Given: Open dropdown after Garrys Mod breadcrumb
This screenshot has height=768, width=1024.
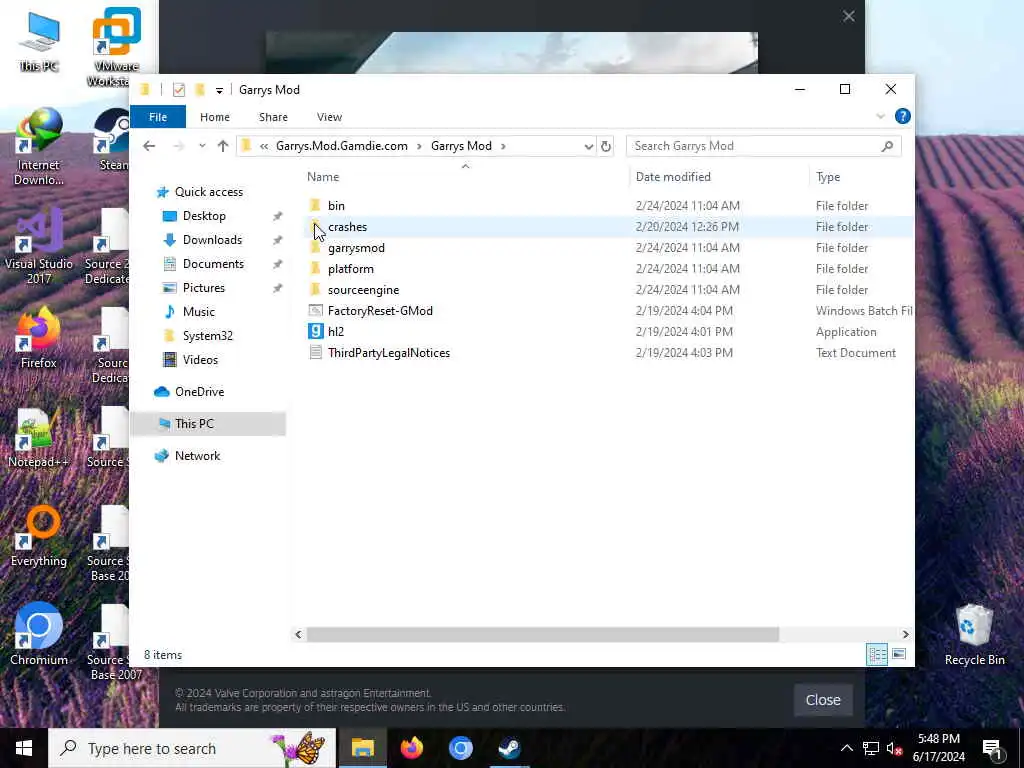Looking at the screenshot, I should (x=503, y=146).
